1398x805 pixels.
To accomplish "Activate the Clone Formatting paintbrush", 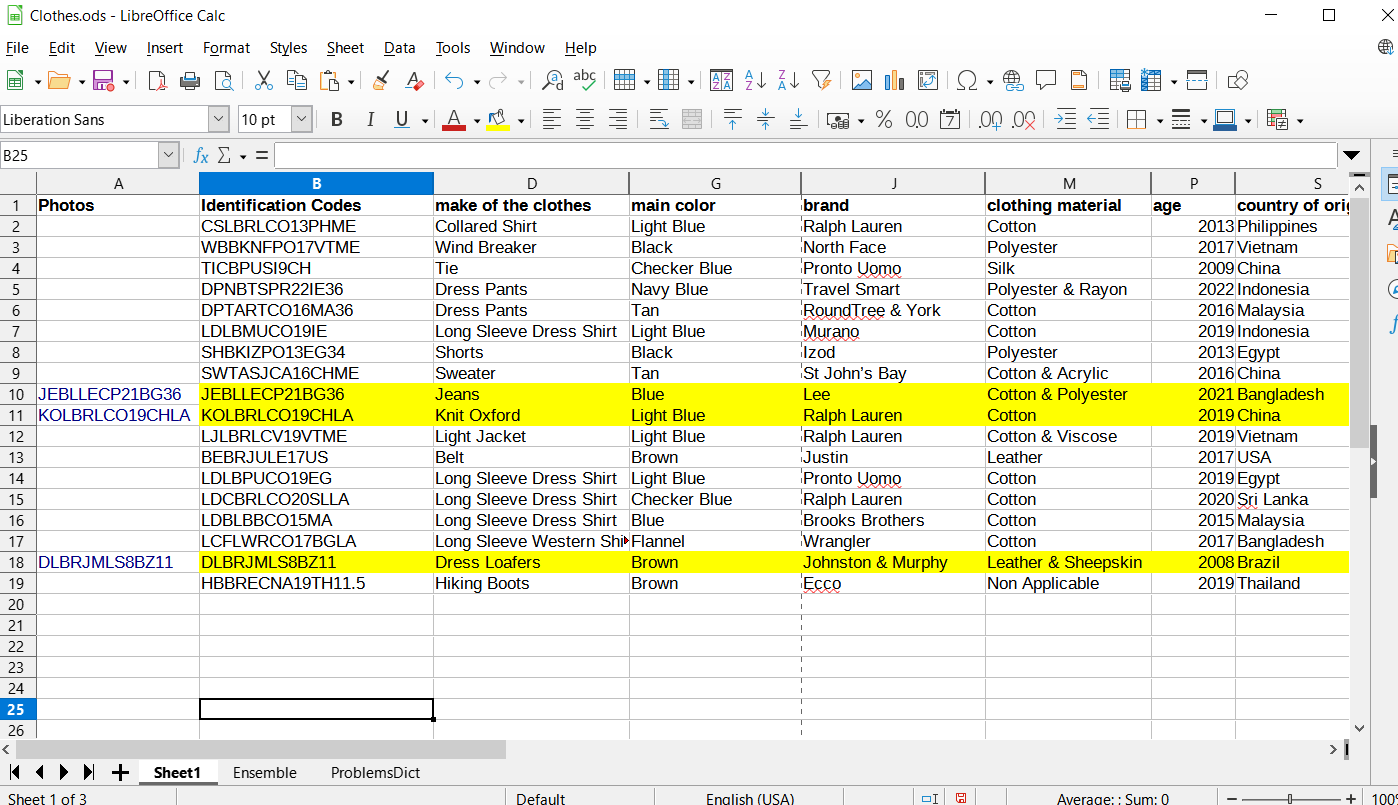I will (381, 81).
